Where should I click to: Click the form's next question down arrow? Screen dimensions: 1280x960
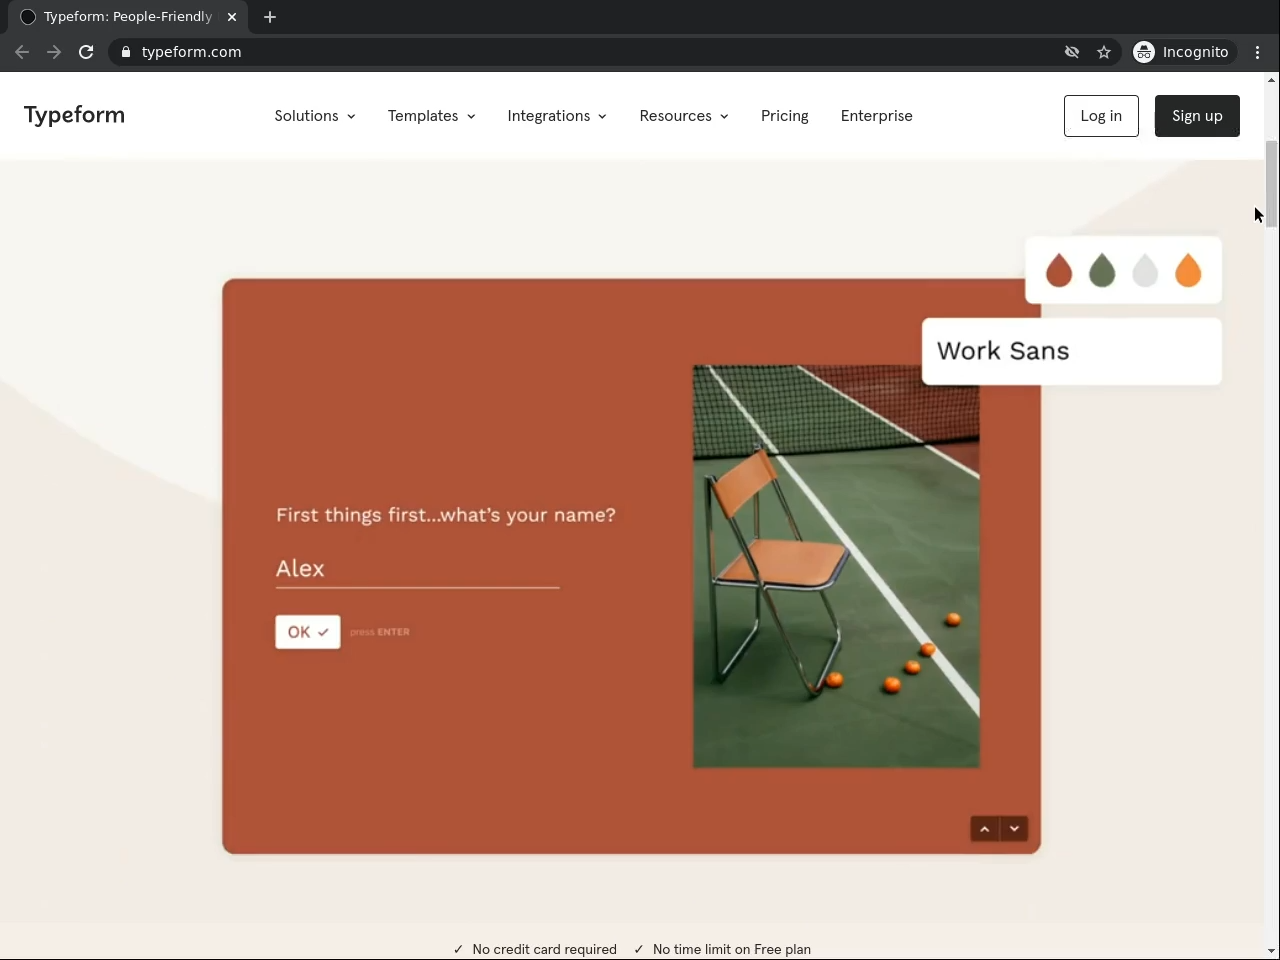point(1014,829)
